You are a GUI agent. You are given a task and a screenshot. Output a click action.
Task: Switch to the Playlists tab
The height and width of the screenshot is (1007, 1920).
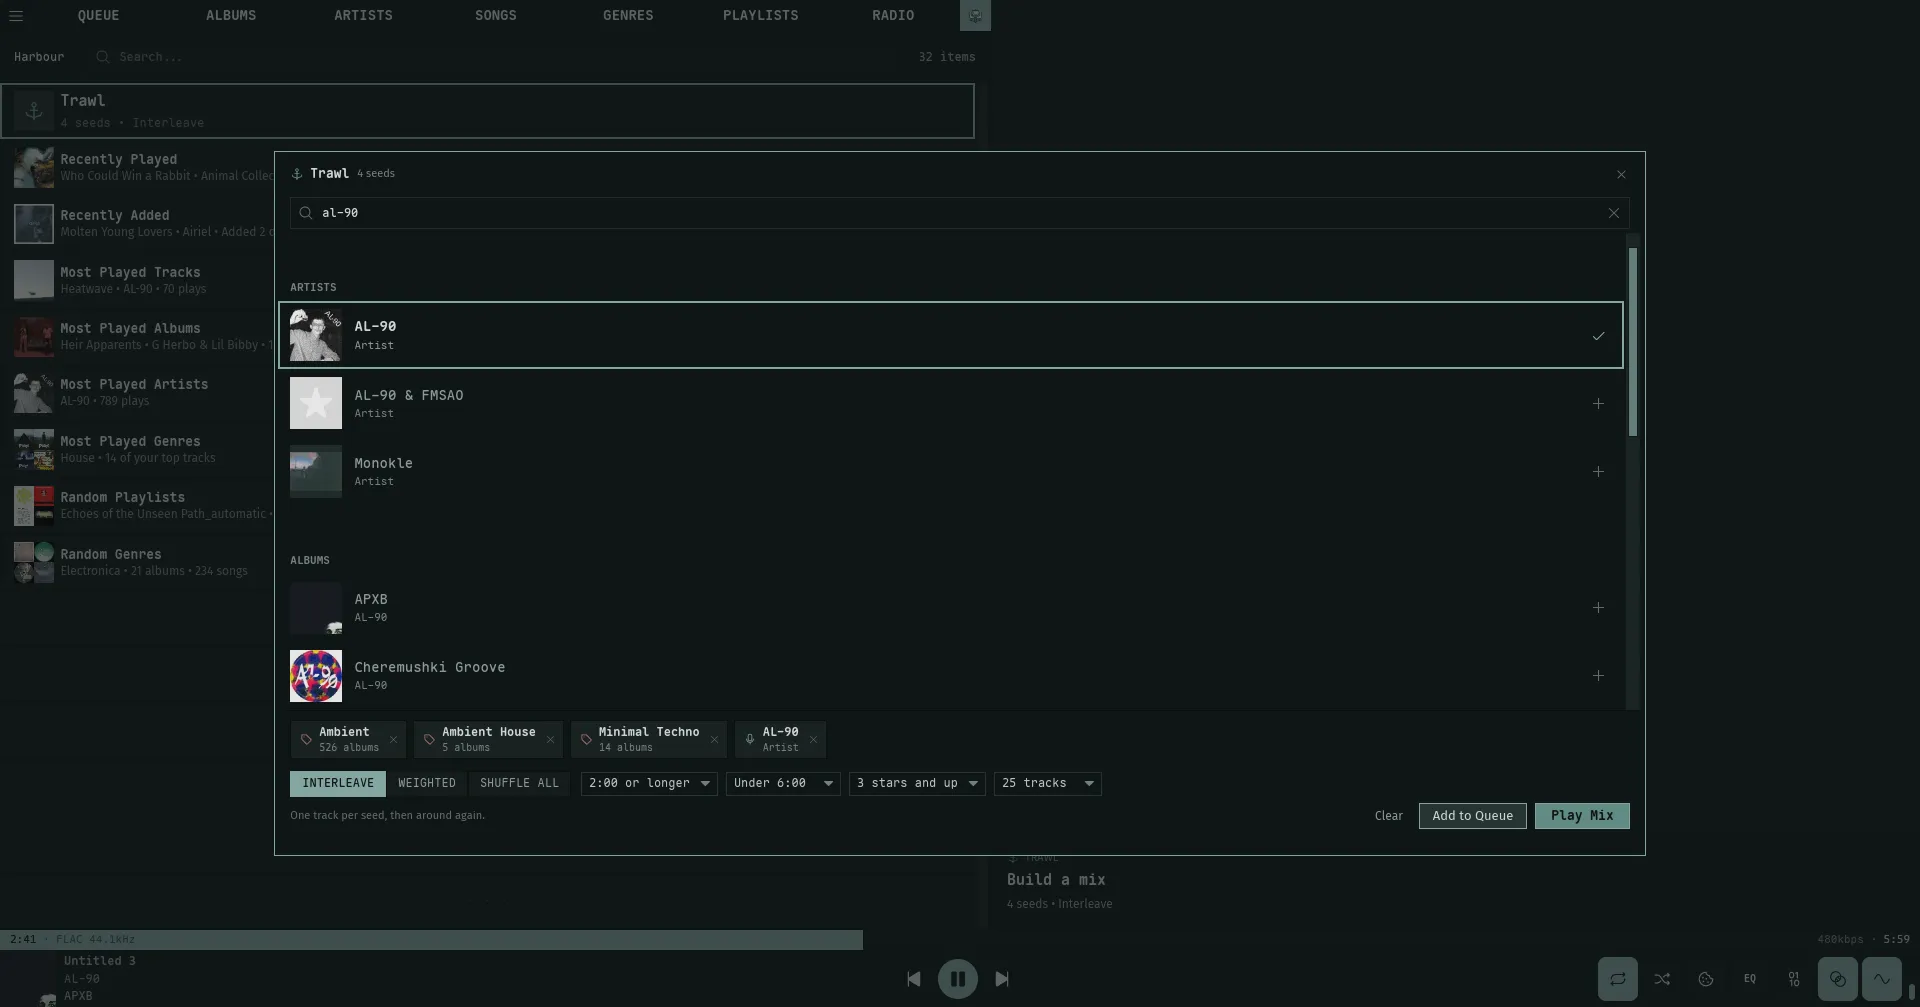click(761, 15)
